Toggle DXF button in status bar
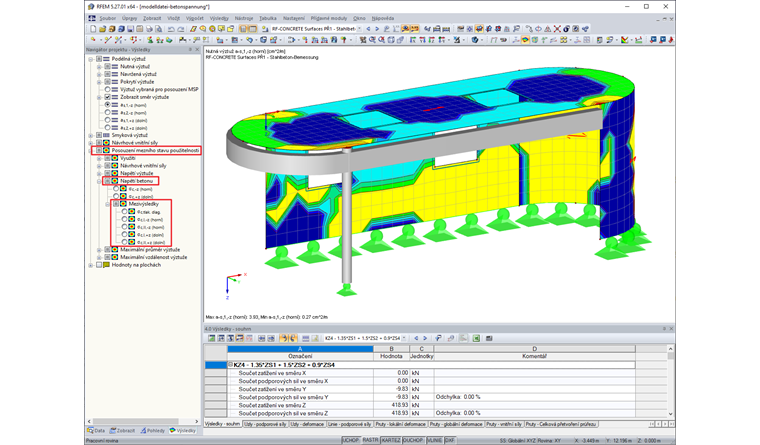This screenshot has height=445, width=760. (x=450, y=440)
